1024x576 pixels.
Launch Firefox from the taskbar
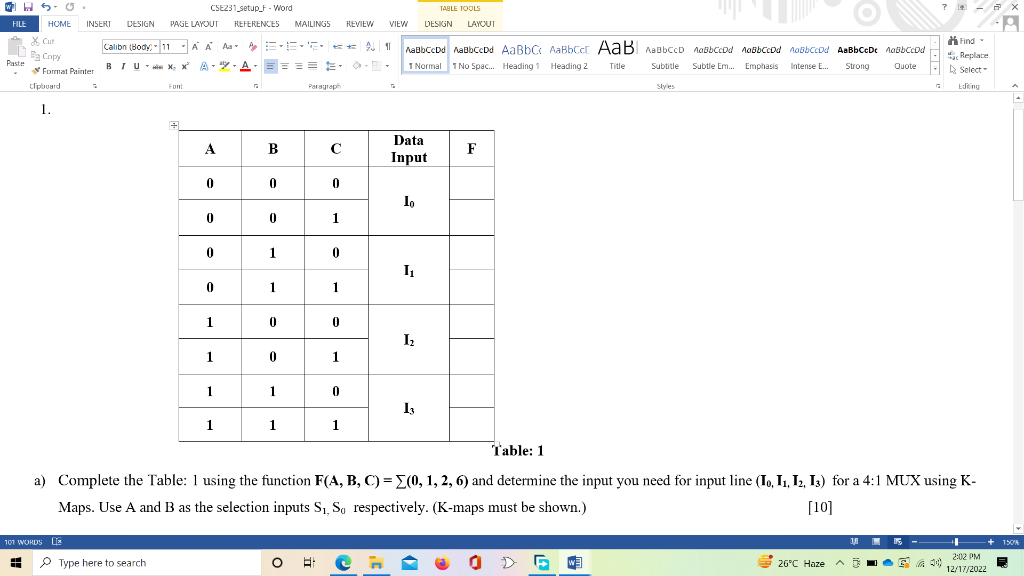click(442, 562)
